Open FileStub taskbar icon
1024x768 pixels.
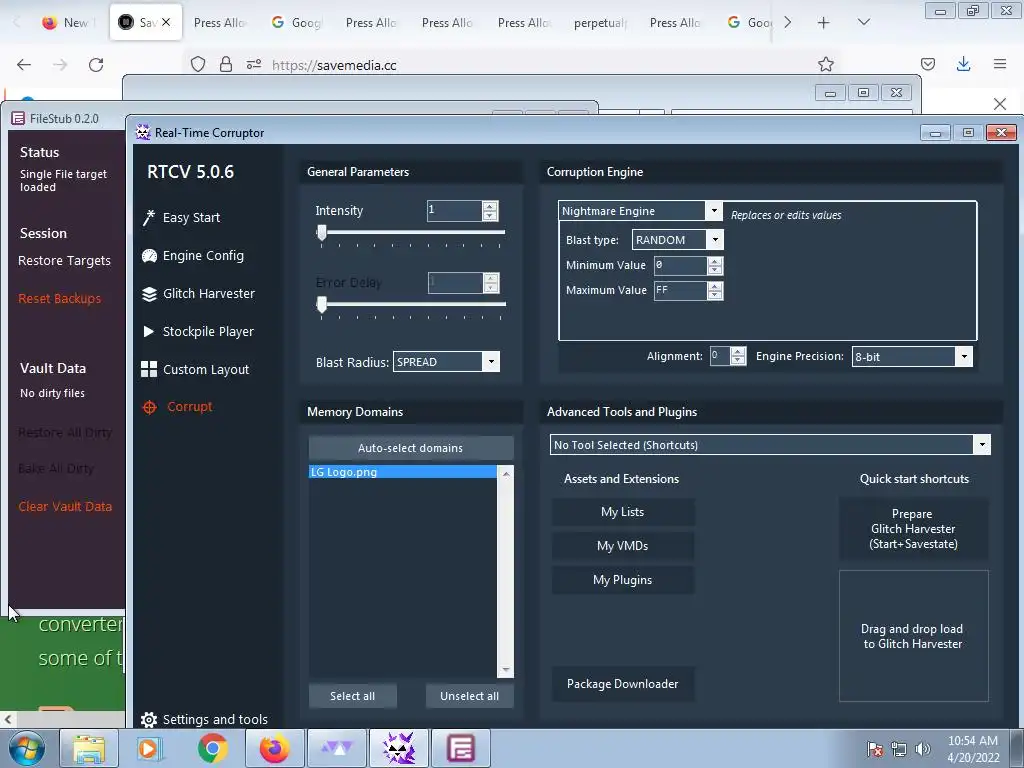tap(460, 748)
